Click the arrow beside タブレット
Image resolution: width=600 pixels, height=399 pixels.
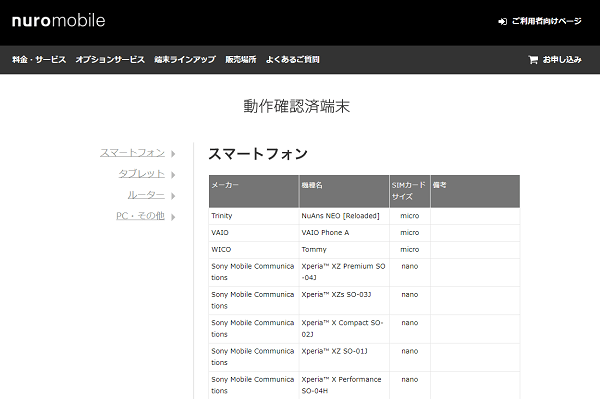[173, 175]
